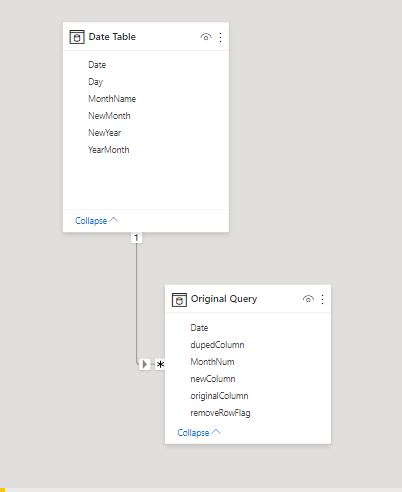Click the Original Query table icon
Image resolution: width=402 pixels, height=492 pixels.
(x=179, y=299)
